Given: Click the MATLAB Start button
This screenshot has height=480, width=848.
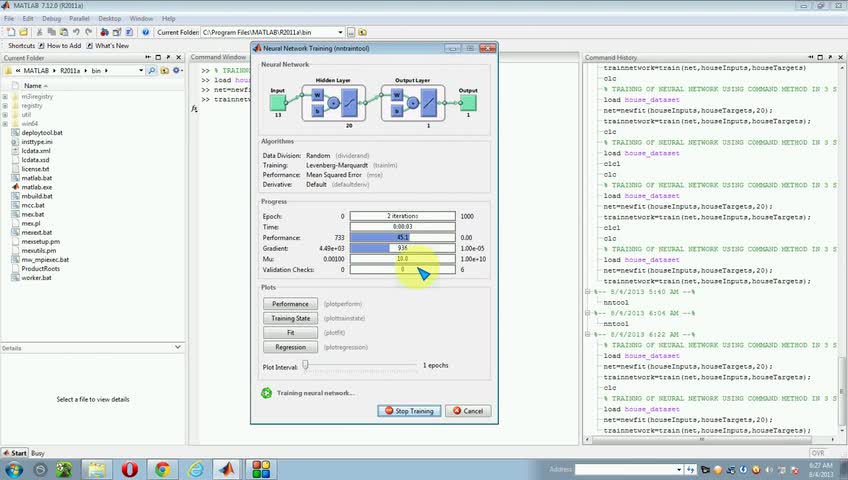Looking at the screenshot, I should (x=15, y=454).
